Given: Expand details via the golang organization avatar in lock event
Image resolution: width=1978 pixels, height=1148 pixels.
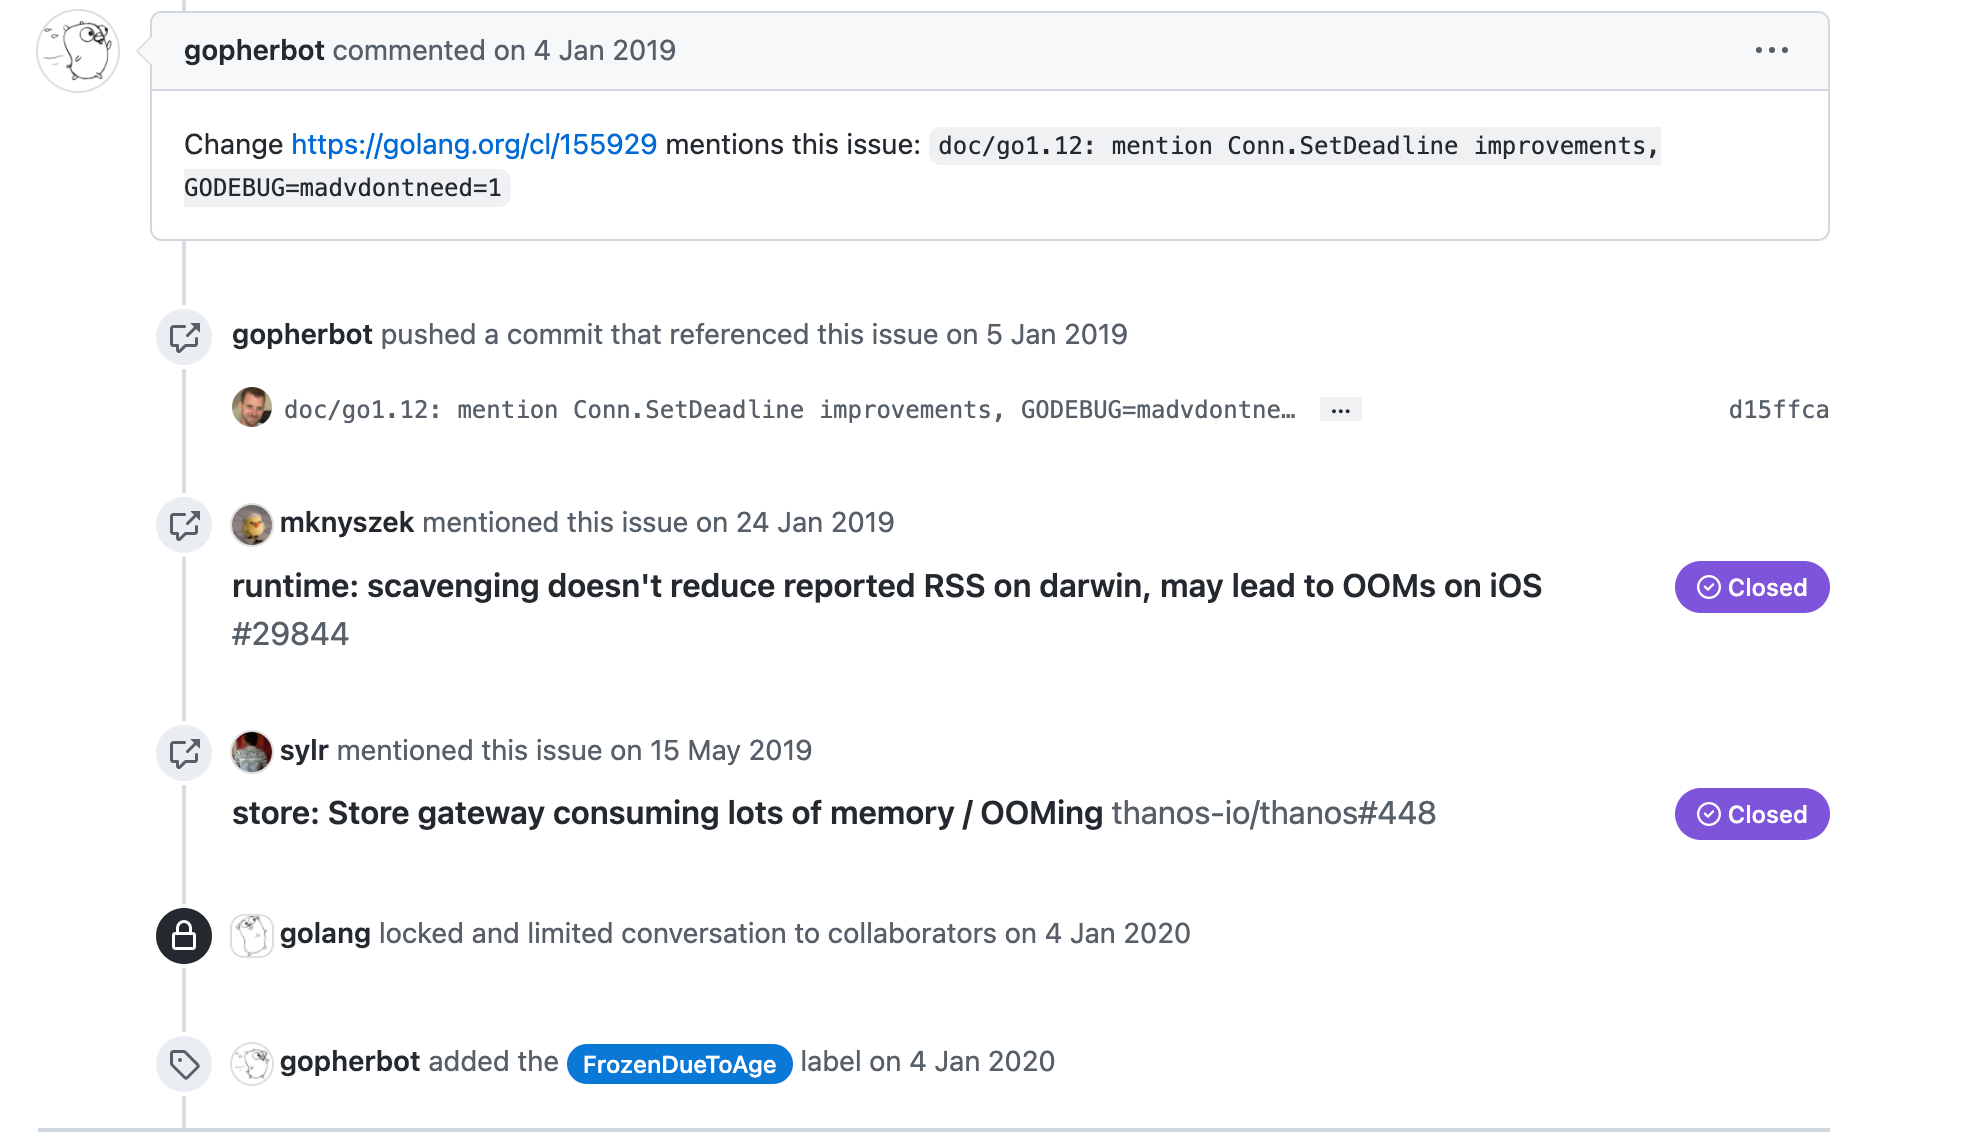Looking at the screenshot, I should [253, 936].
